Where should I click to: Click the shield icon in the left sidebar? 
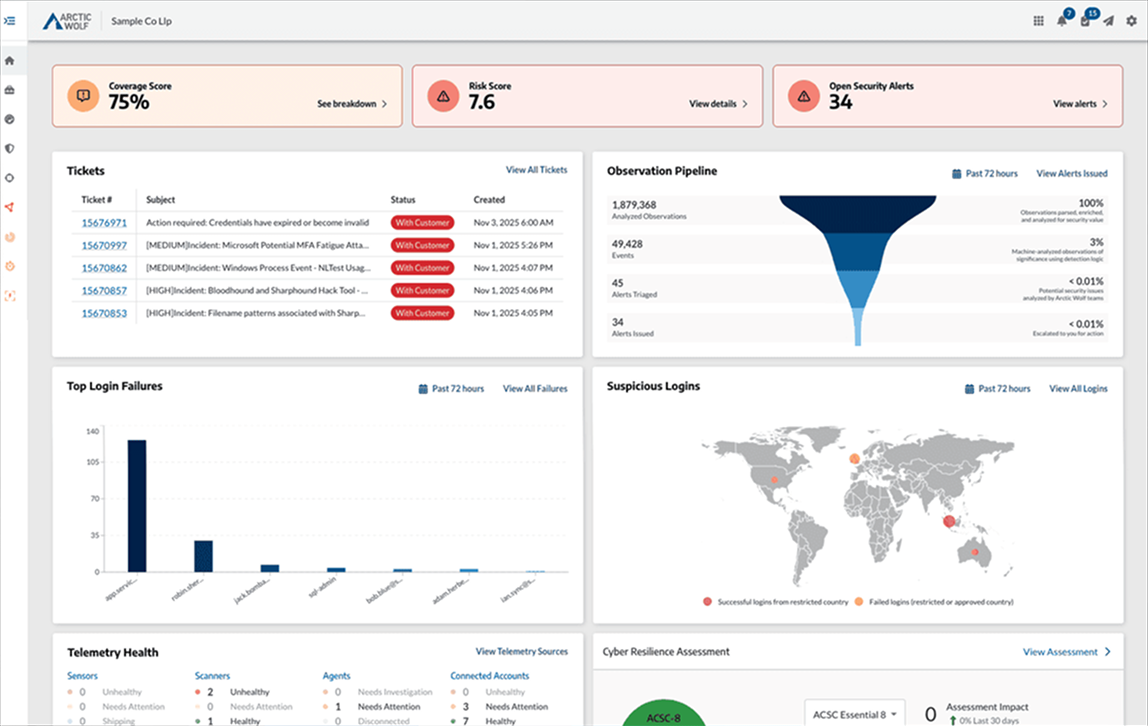[x=10, y=148]
